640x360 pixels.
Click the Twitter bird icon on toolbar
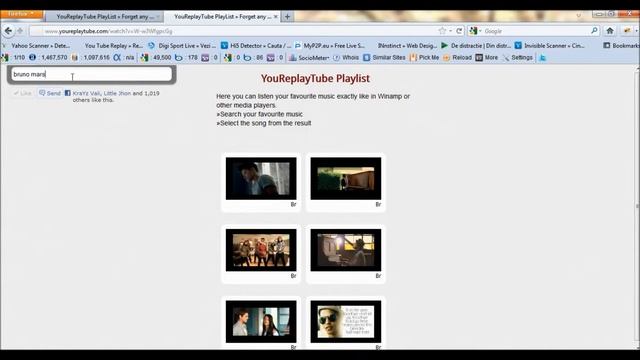click(542, 58)
